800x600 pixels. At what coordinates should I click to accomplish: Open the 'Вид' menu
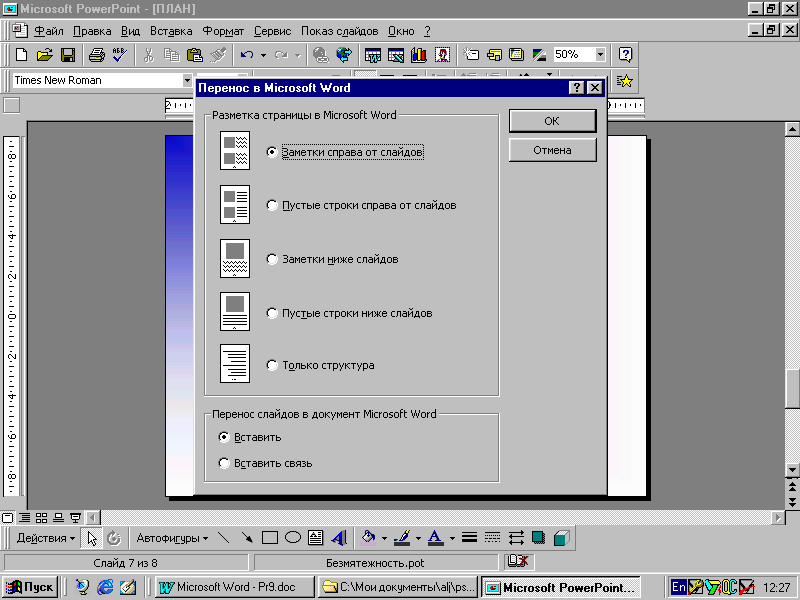click(130, 31)
